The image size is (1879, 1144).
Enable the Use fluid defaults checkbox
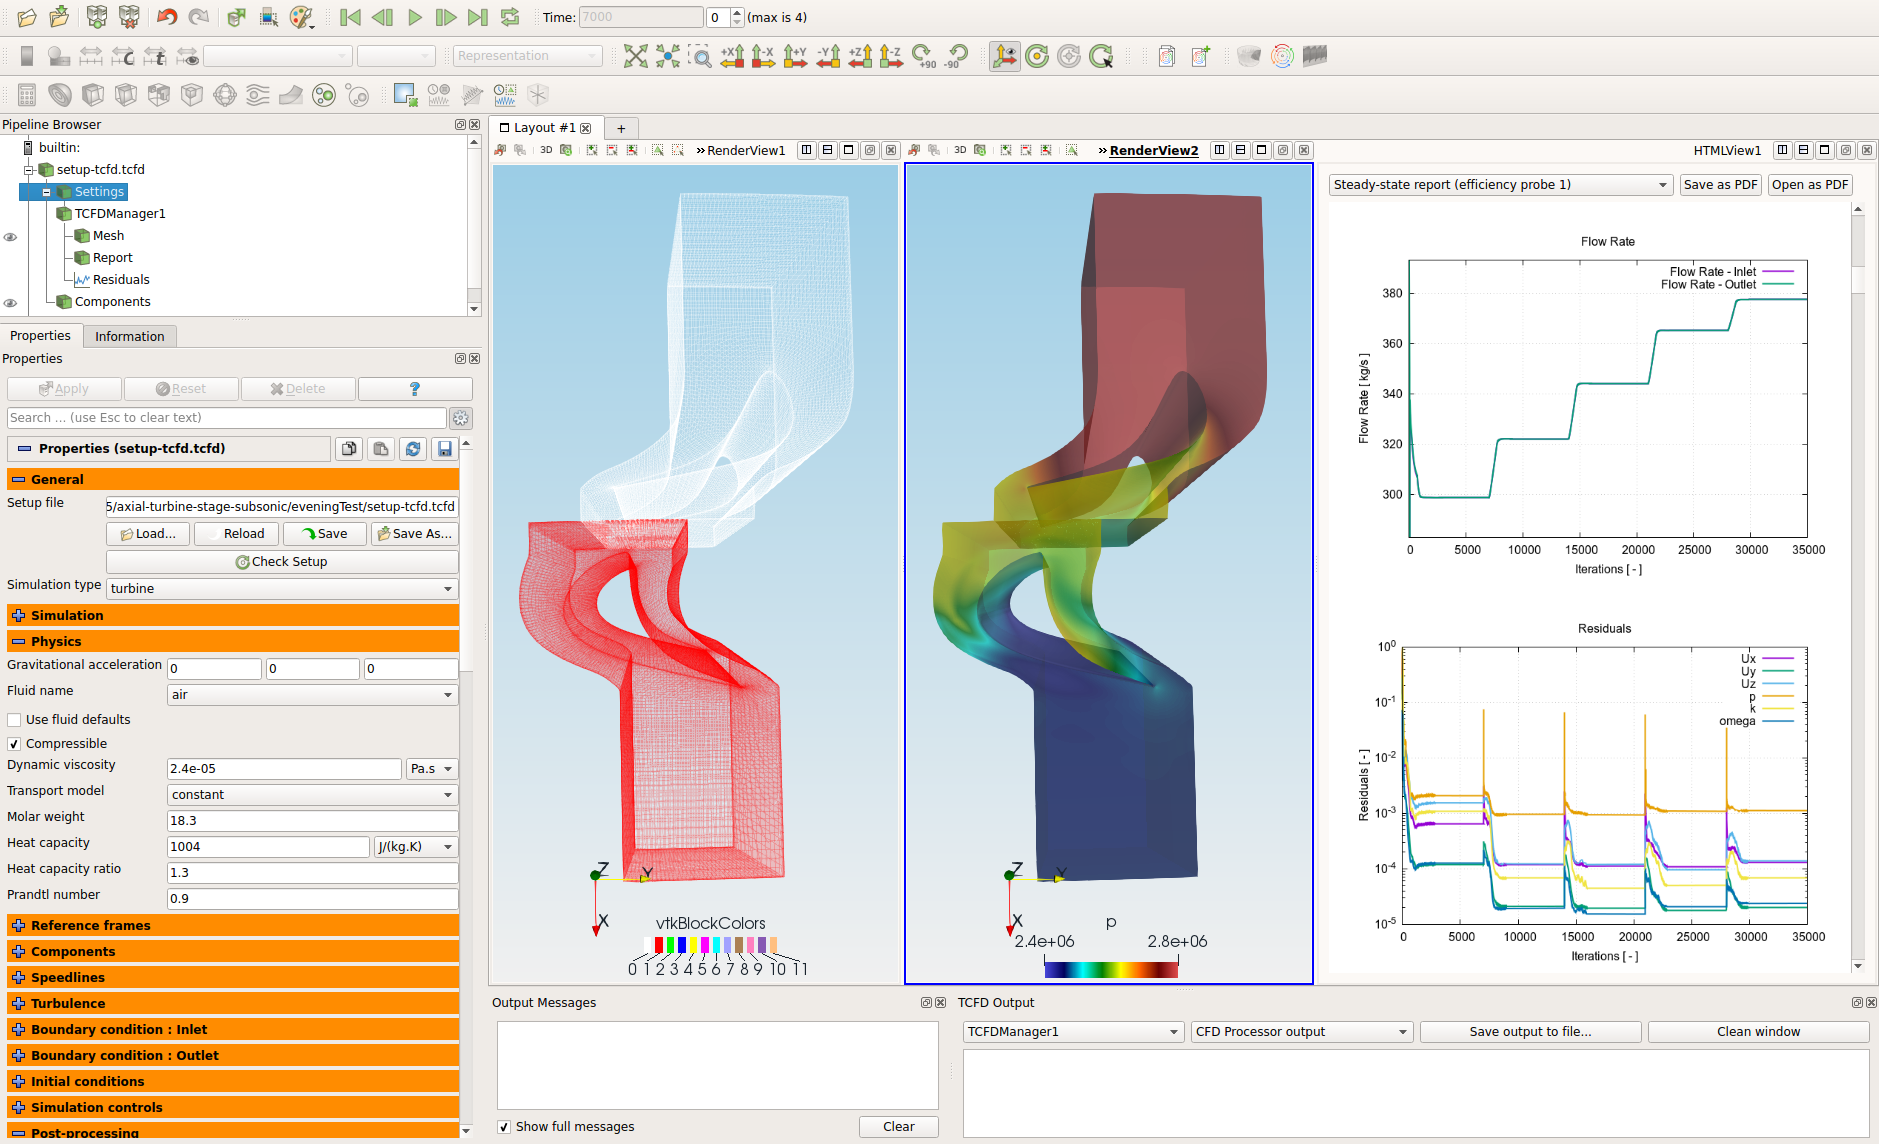point(14,720)
